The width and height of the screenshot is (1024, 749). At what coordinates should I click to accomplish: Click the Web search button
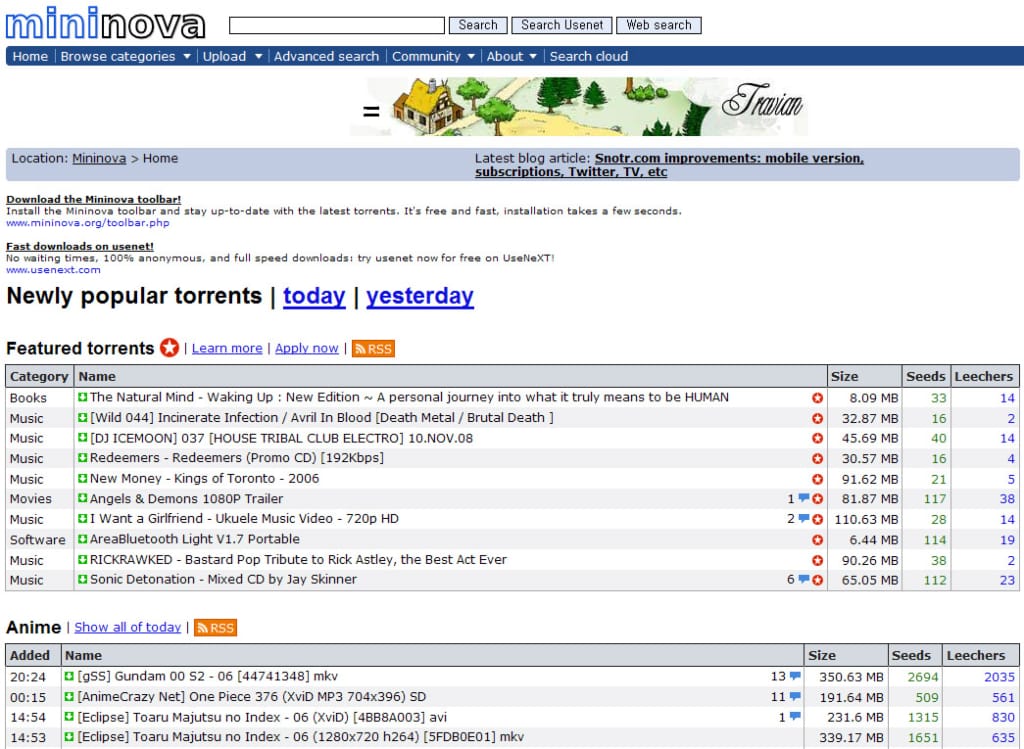[659, 25]
